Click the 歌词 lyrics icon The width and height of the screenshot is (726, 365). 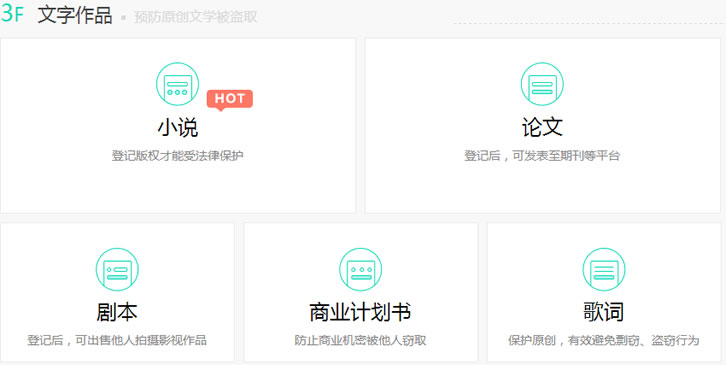[x=604, y=270]
